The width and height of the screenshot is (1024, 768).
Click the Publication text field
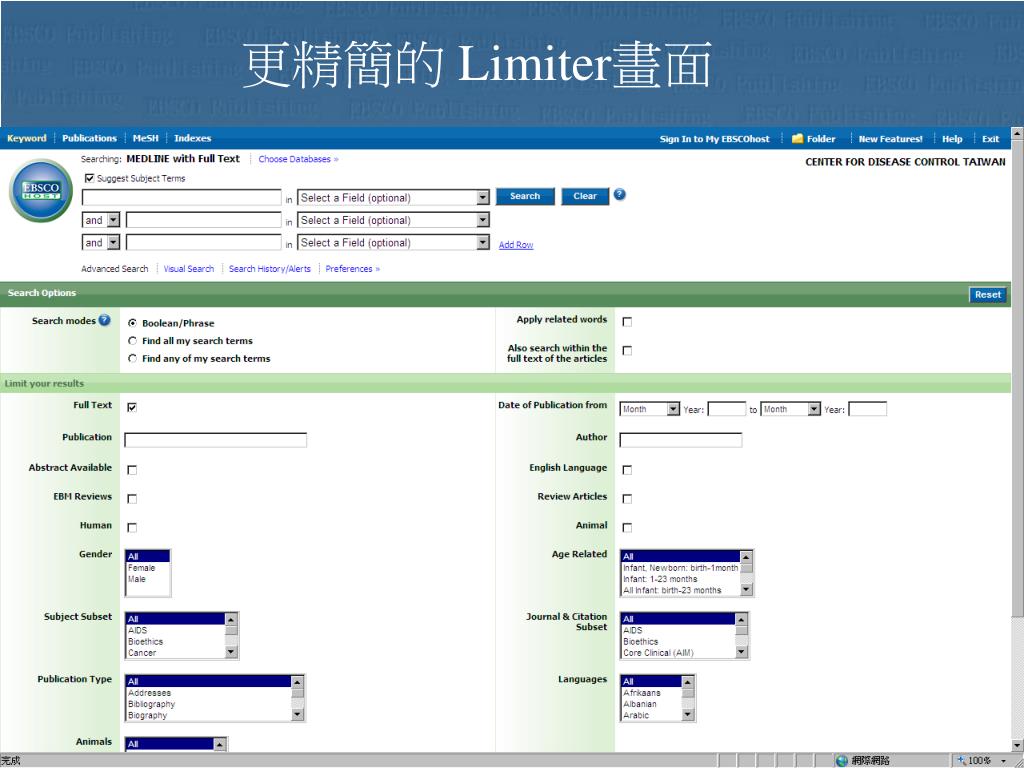pos(216,440)
